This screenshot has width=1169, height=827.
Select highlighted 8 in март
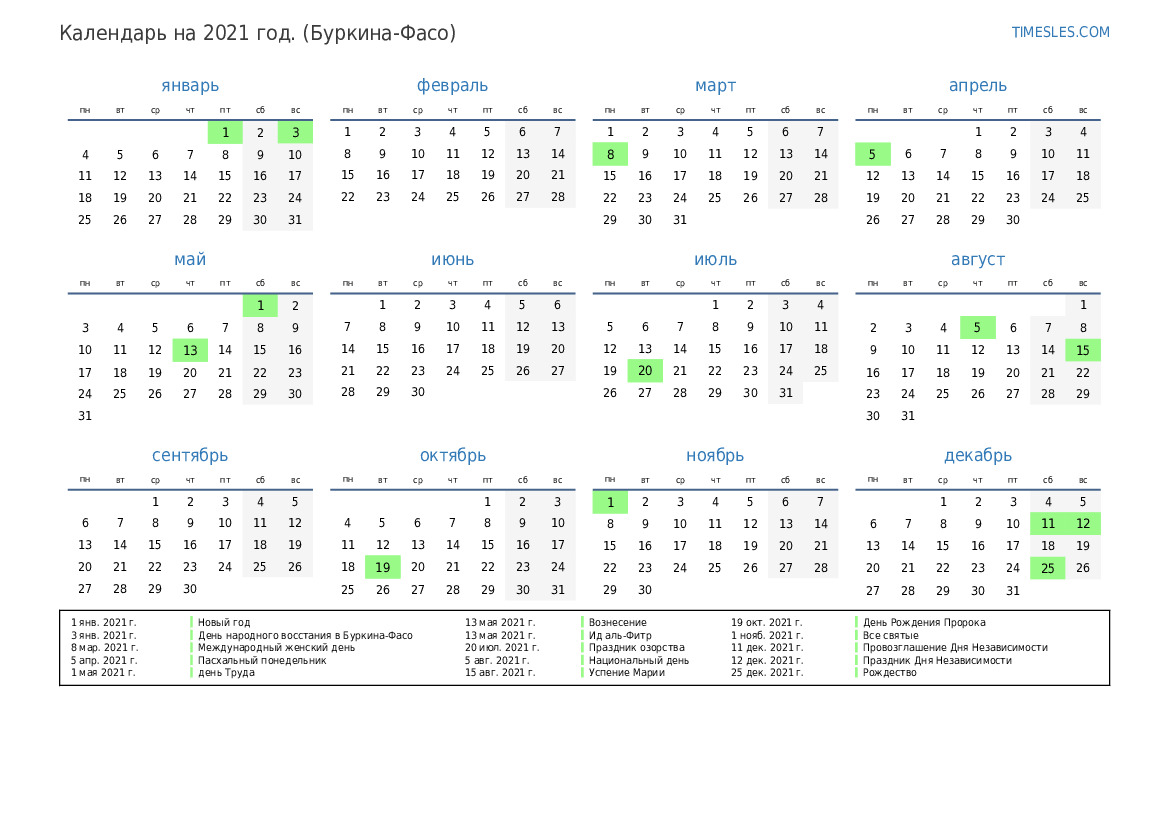point(610,154)
